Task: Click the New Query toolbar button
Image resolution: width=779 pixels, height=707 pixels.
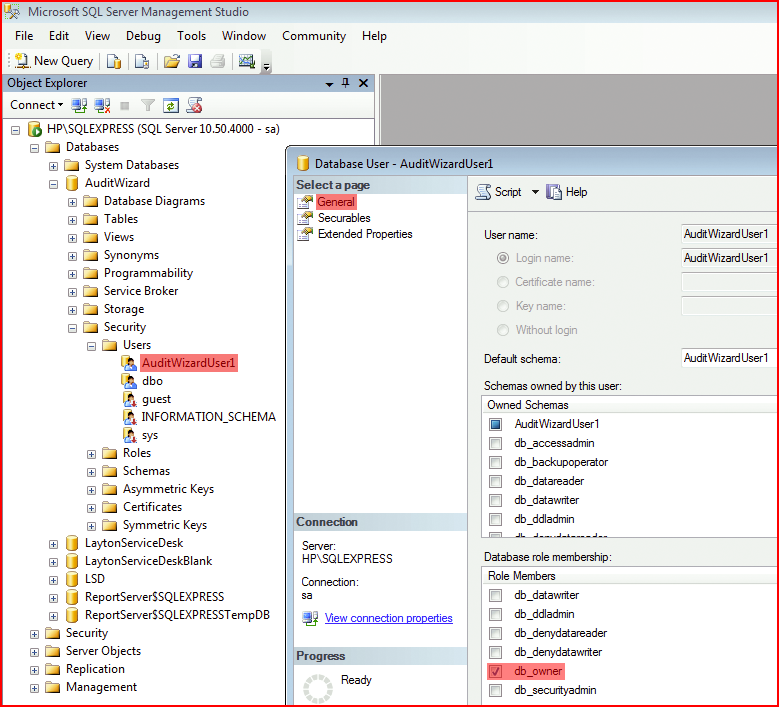Action: tap(54, 61)
